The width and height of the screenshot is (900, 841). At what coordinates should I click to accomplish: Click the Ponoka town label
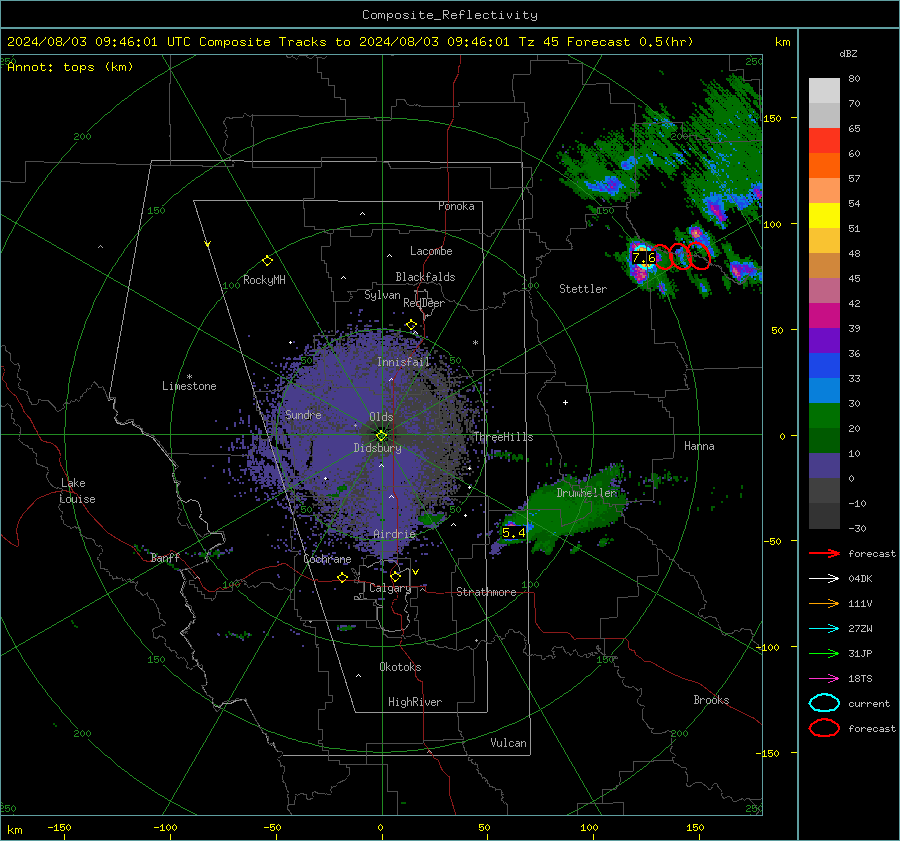[x=456, y=206]
